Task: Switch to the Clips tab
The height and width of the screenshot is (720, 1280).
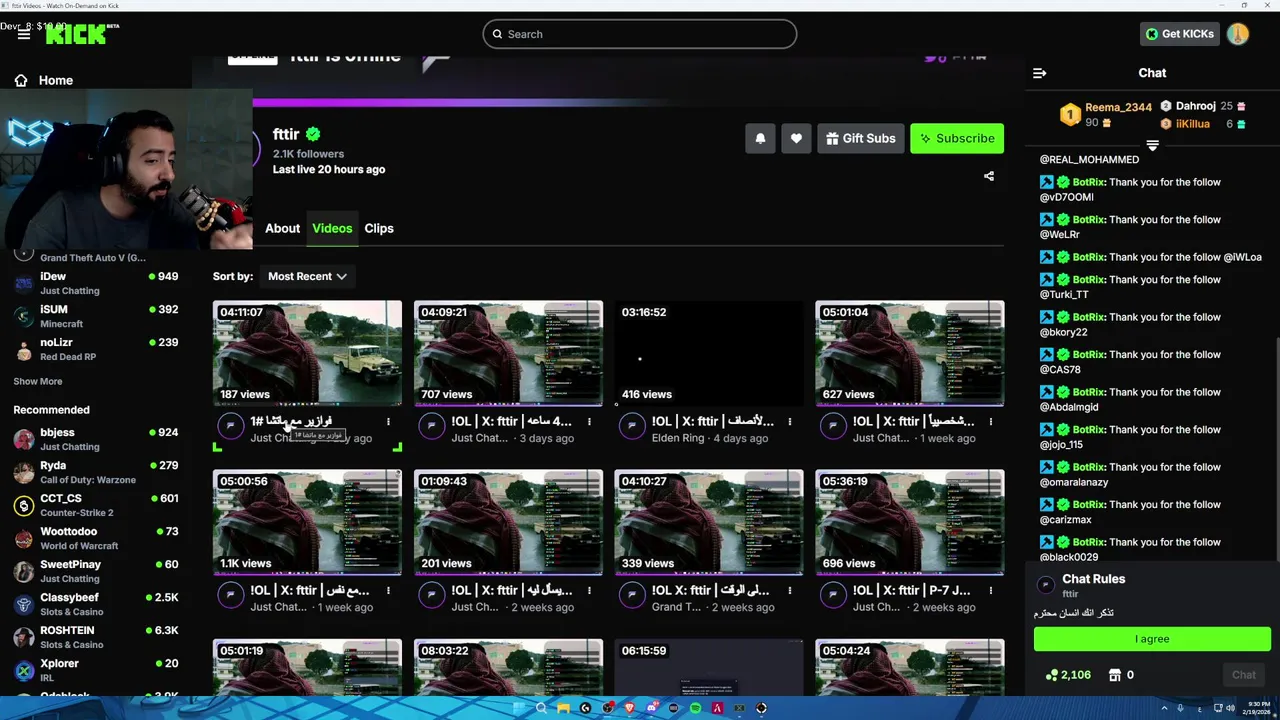Action: pos(379,228)
